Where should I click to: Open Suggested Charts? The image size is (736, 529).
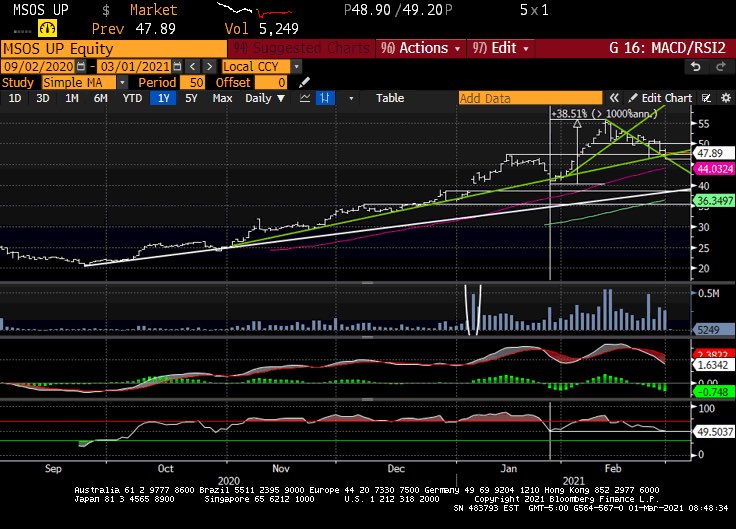tap(302, 48)
